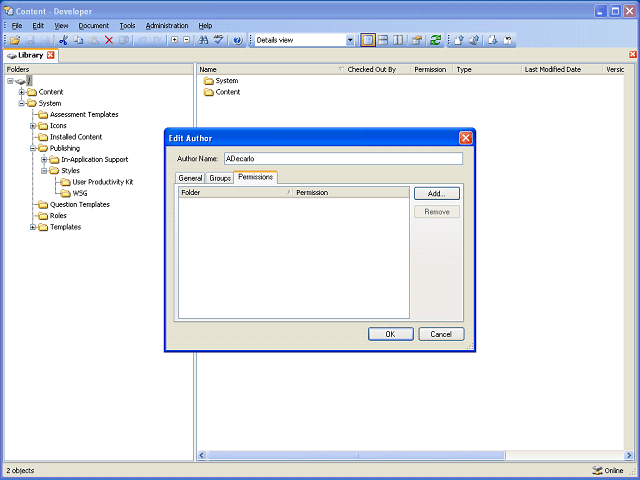
Task: Click the Type column header
Action: pyautogui.click(x=488, y=69)
